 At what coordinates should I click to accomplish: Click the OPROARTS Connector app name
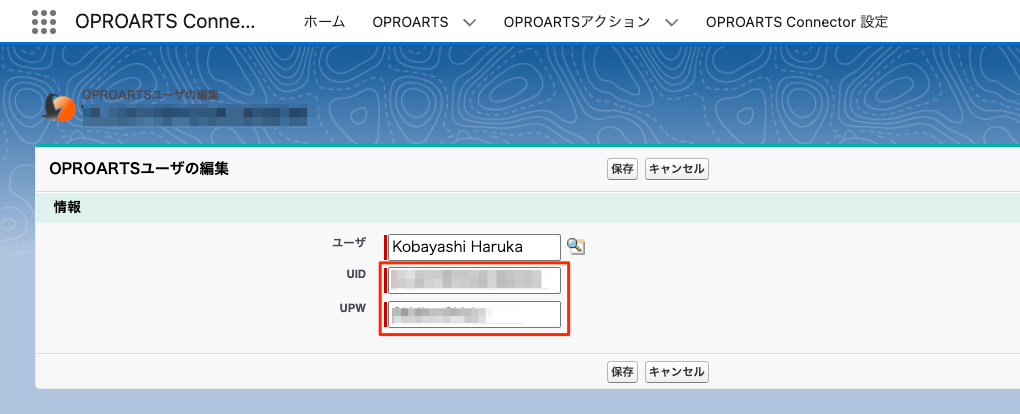pyautogui.click(x=165, y=21)
